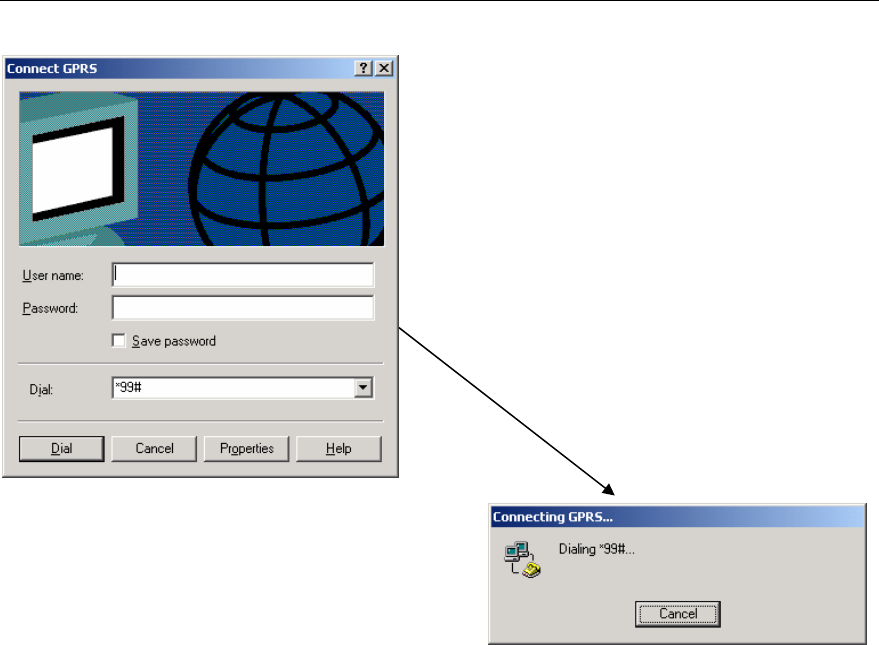Cancel dialing in Connecting GPRS window
This screenshot has height=645, width=879.
pyautogui.click(x=678, y=614)
